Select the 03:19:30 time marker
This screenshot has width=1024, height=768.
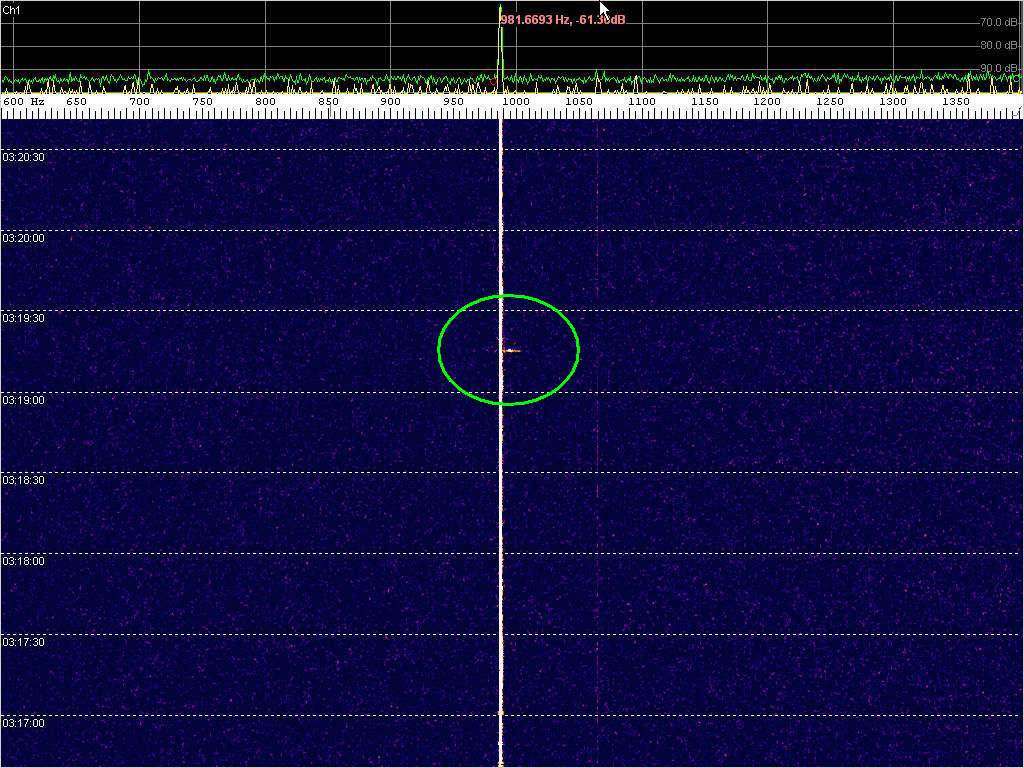pyautogui.click(x=23, y=318)
